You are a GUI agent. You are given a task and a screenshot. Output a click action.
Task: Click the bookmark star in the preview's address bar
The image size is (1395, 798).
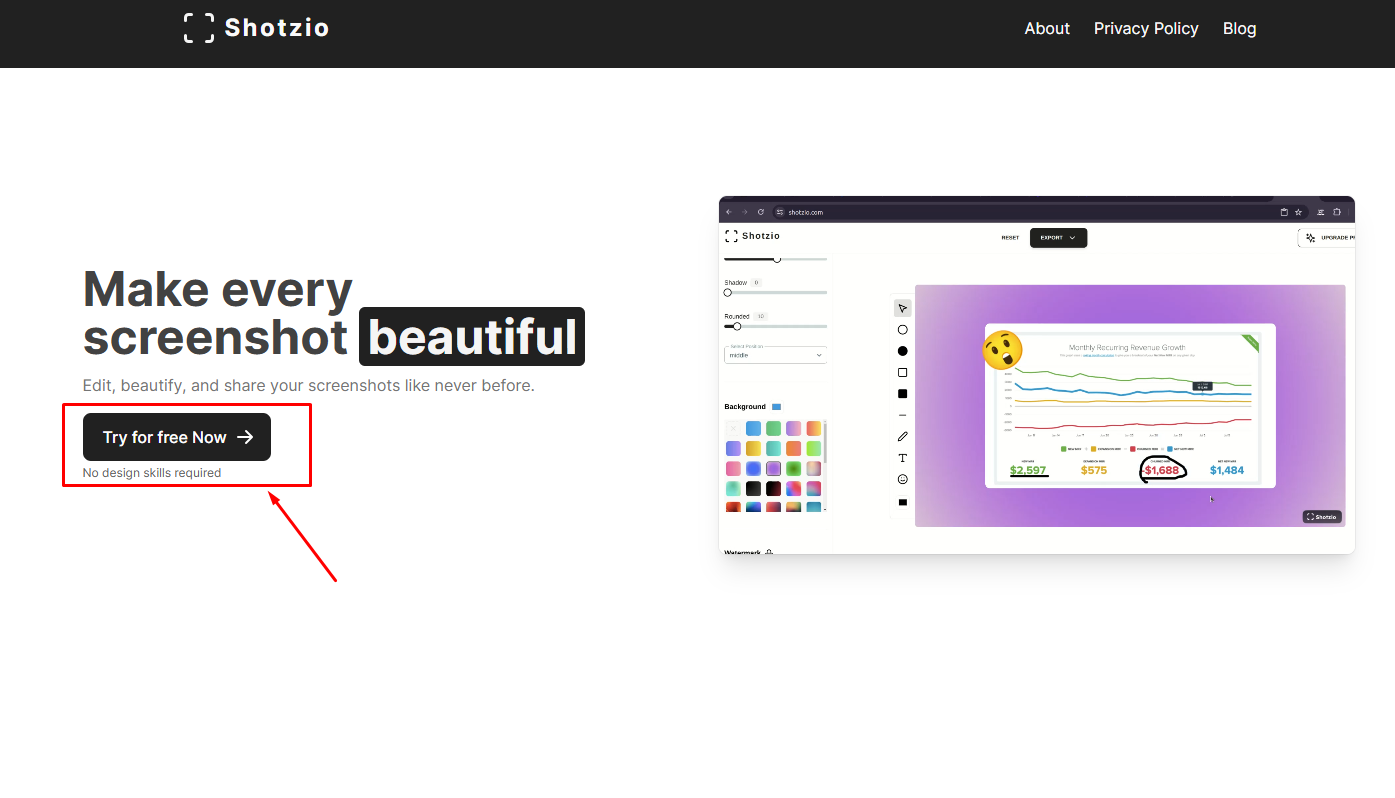1298,212
